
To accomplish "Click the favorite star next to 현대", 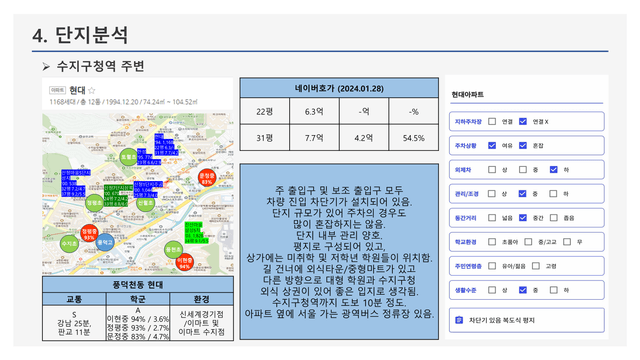I will [92, 90].
